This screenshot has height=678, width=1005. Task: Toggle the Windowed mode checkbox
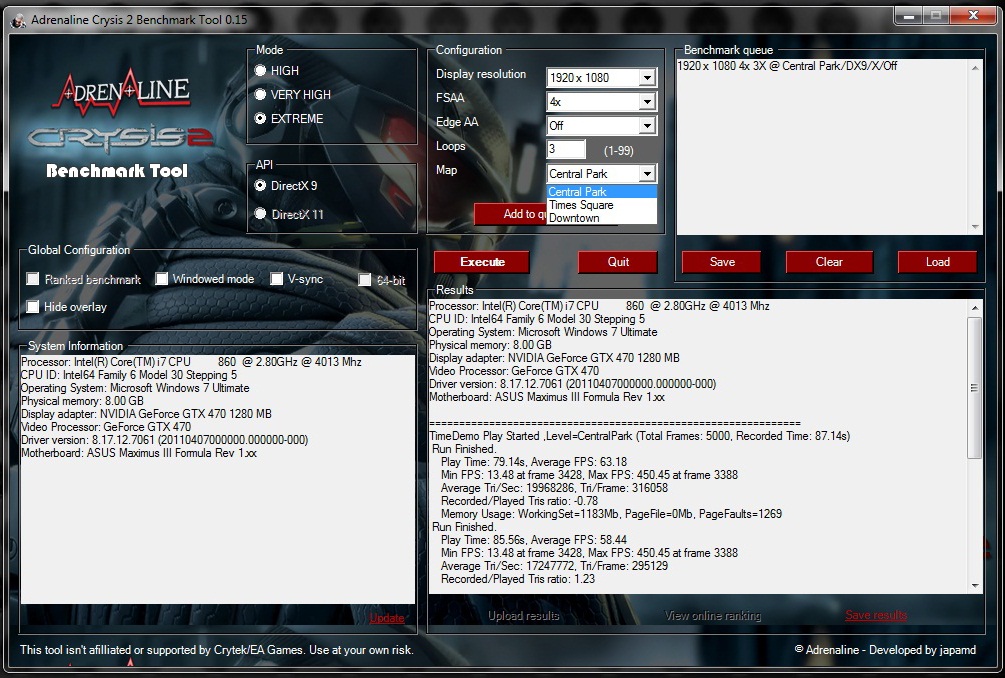coord(162,279)
